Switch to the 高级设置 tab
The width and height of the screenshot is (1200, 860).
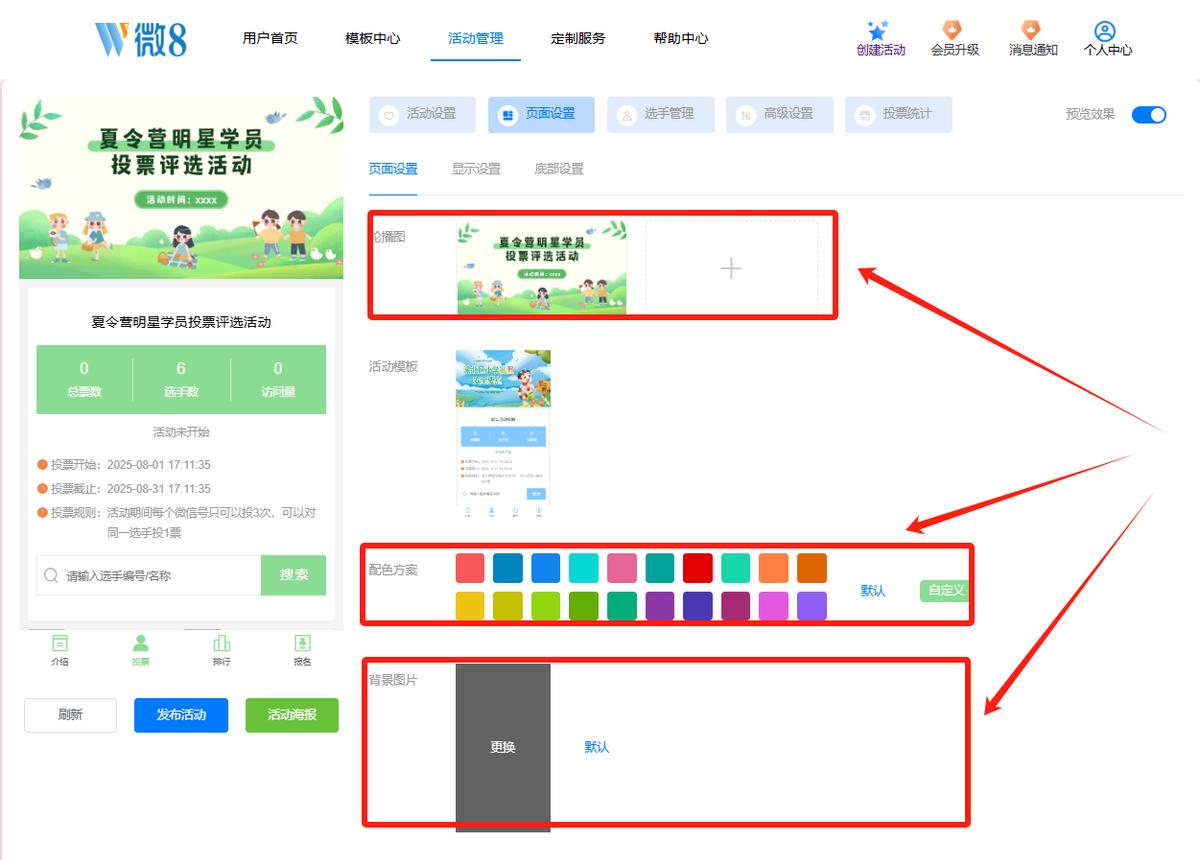[x=779, y=115]
